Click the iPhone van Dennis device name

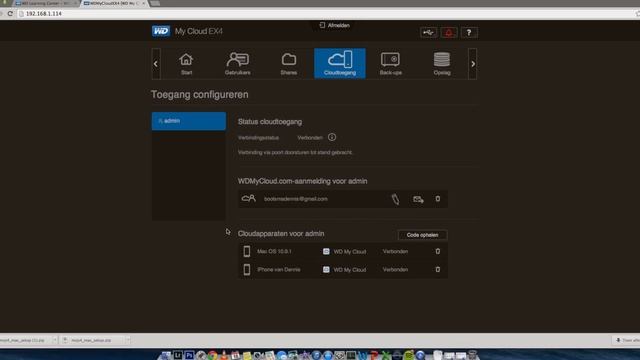[x=279, y=269]
